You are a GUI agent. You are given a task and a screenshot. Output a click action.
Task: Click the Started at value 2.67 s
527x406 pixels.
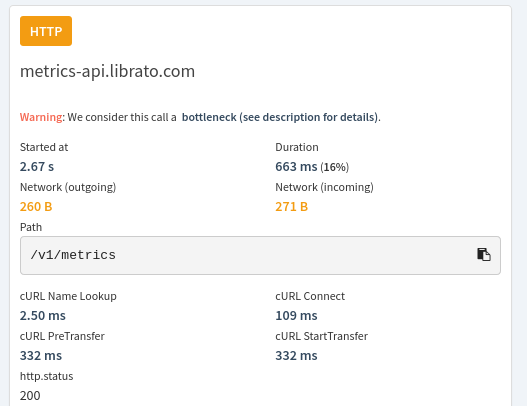37,167
